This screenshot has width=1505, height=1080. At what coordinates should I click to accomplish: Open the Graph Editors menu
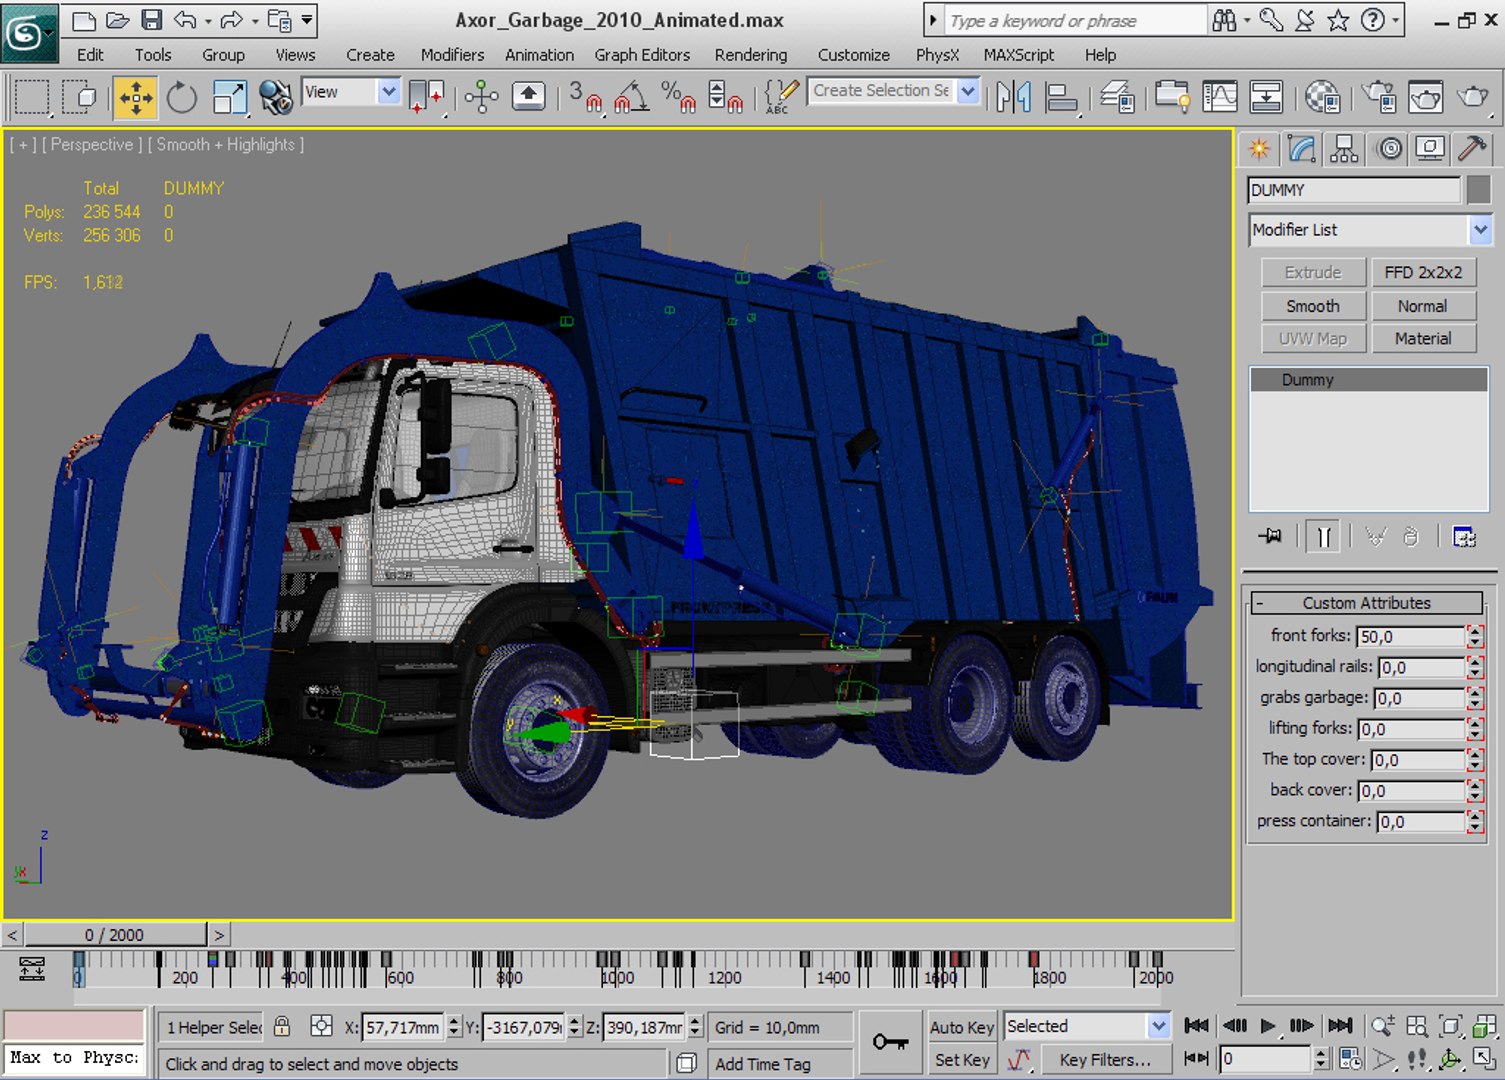(642, 55)
